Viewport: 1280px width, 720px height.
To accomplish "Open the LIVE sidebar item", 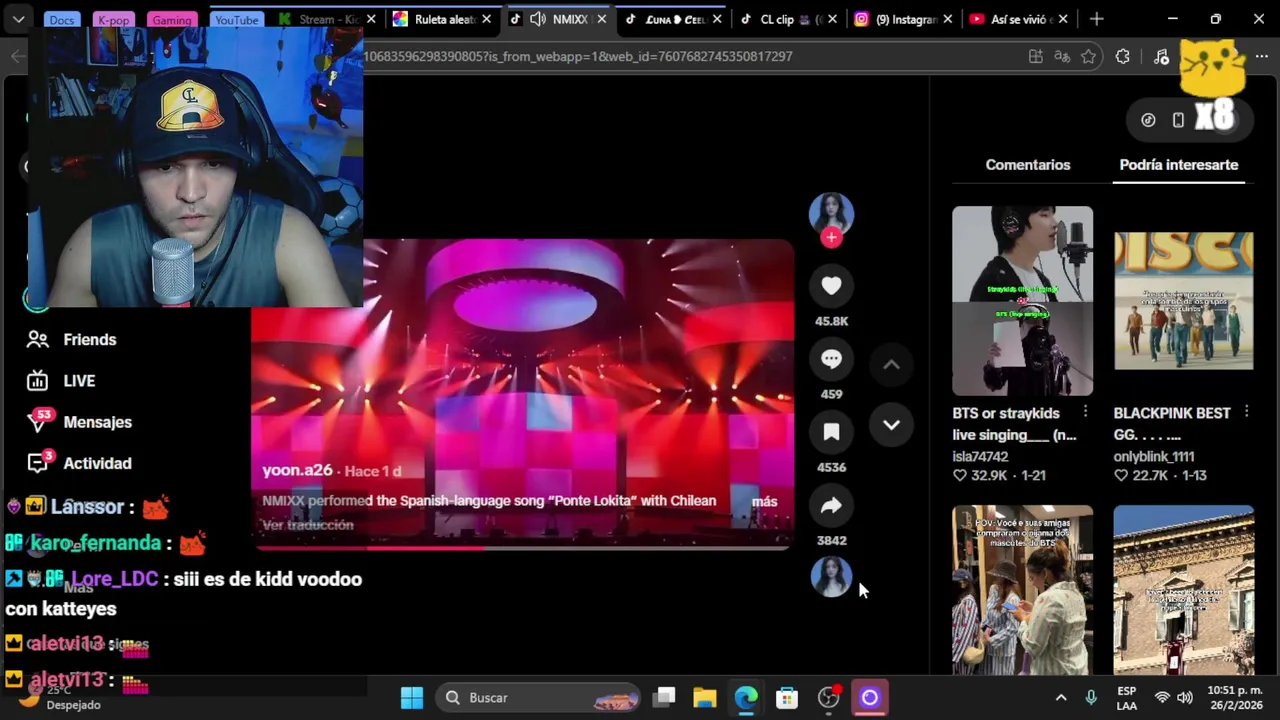I will (62, 381).
